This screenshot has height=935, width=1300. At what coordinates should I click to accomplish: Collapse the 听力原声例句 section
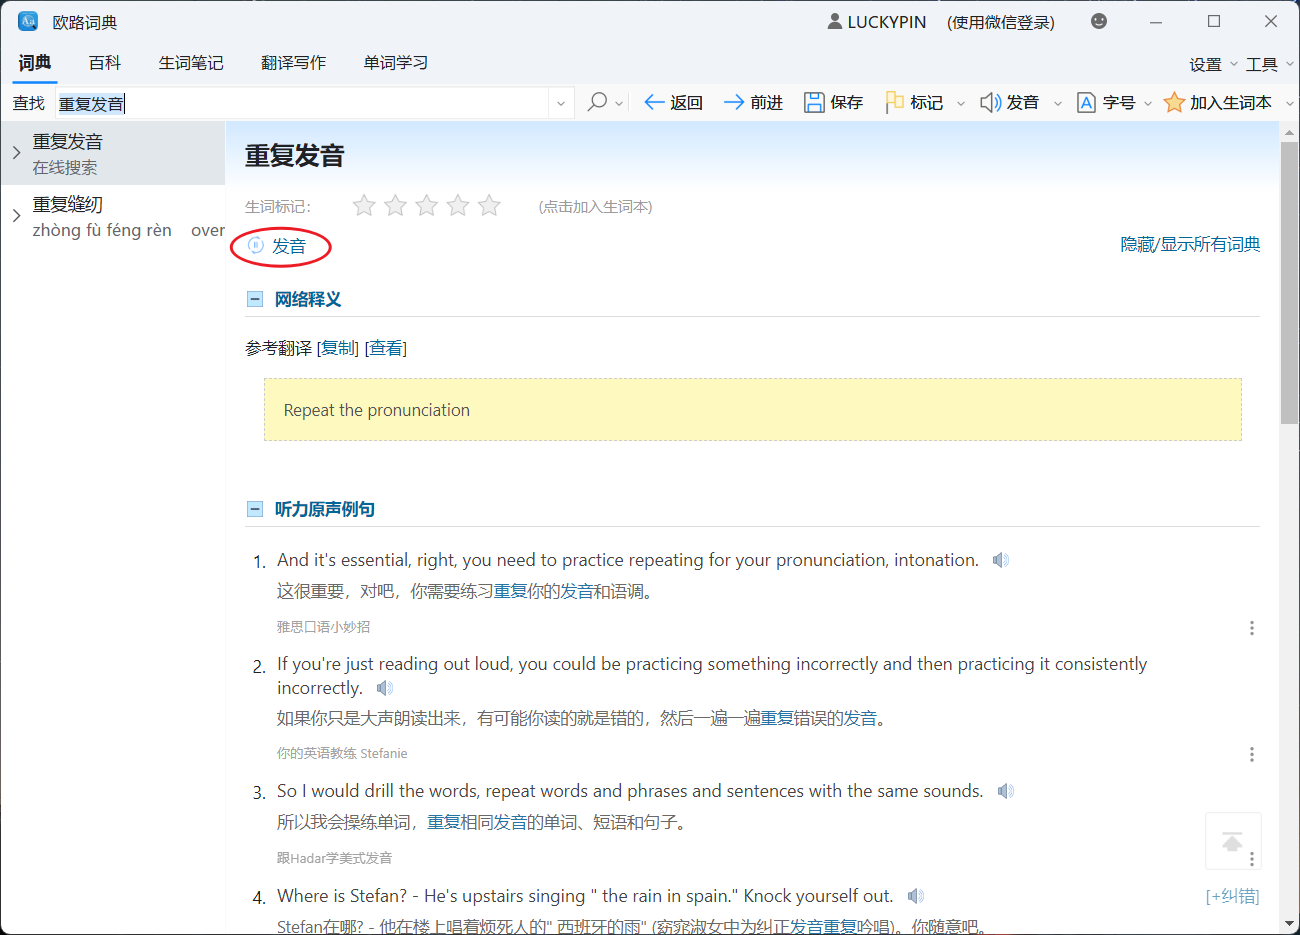pyautogui.click(x=254, y=509)
